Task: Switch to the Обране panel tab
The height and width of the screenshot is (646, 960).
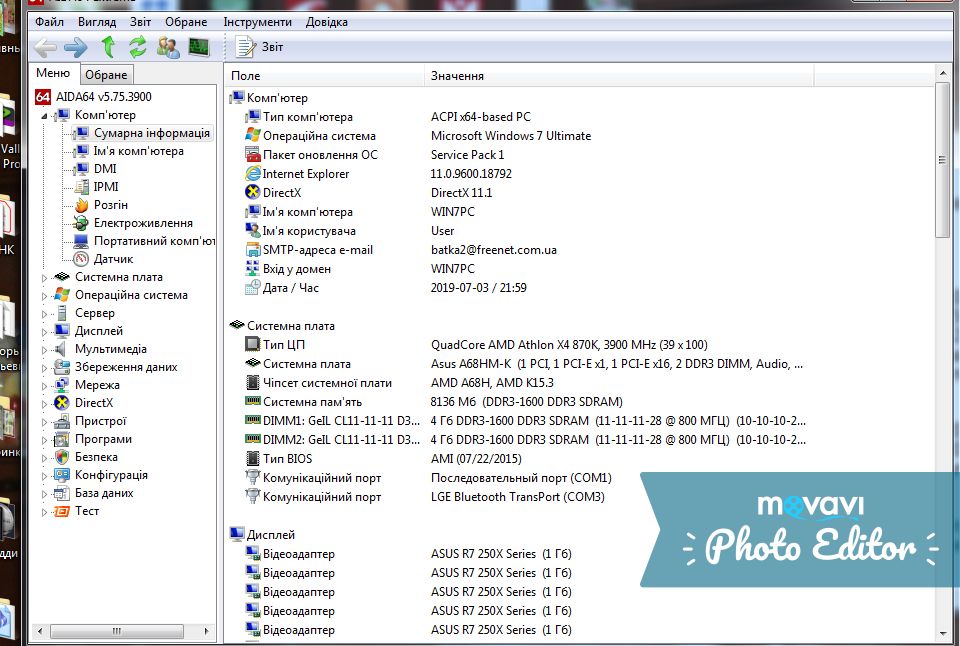Action: (107, 75)
